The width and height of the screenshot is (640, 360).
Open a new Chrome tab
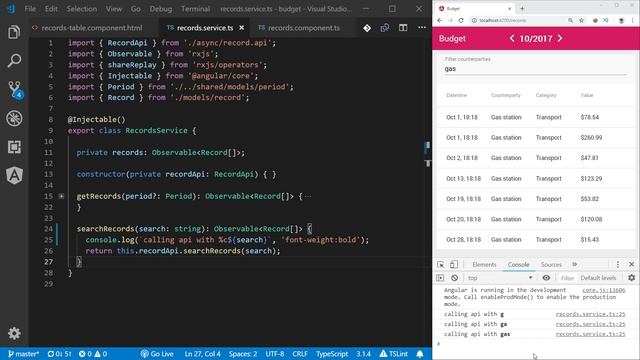(522, 8)
